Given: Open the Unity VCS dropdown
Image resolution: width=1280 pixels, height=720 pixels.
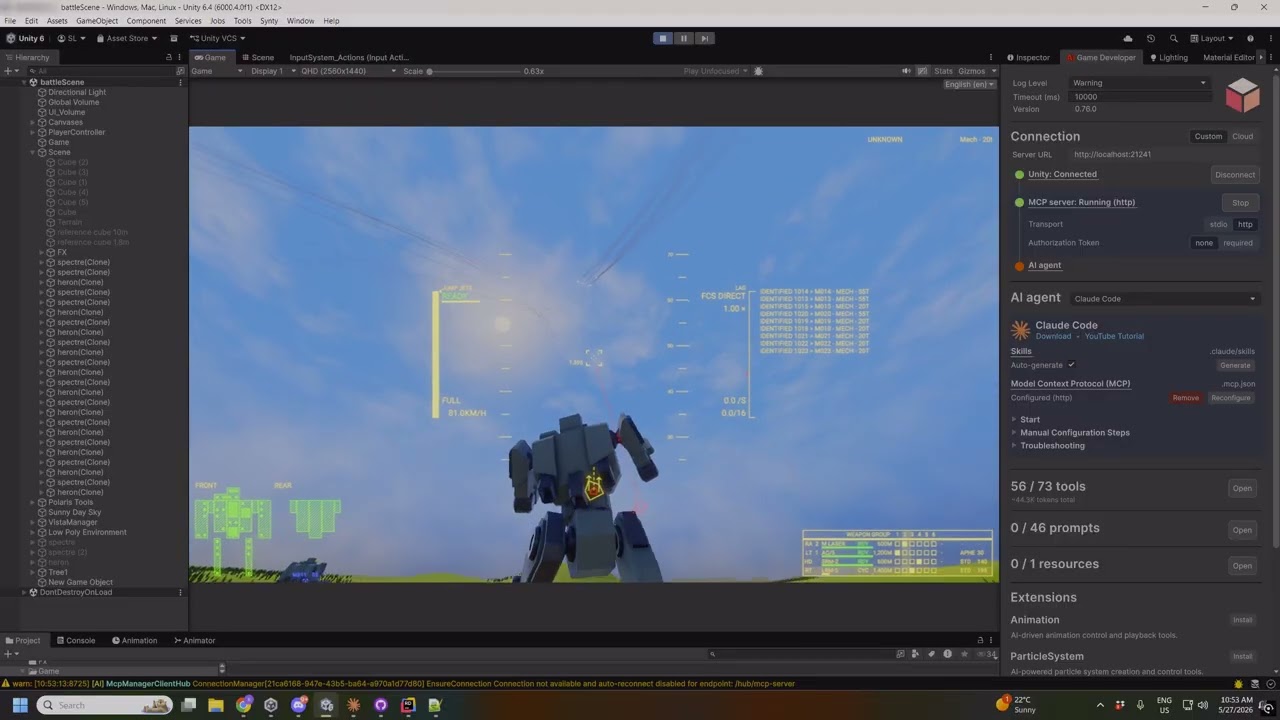Looking at the screenshot, I should 218,38.
